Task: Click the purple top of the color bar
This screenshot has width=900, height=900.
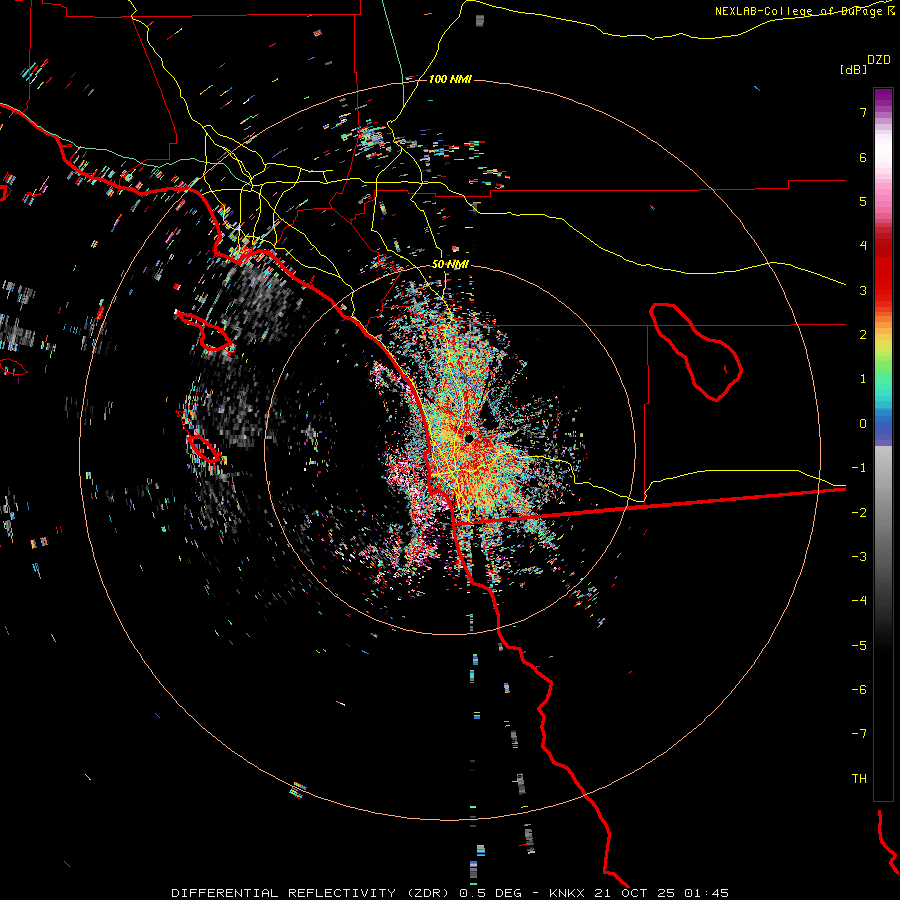Action: [883, 96]
